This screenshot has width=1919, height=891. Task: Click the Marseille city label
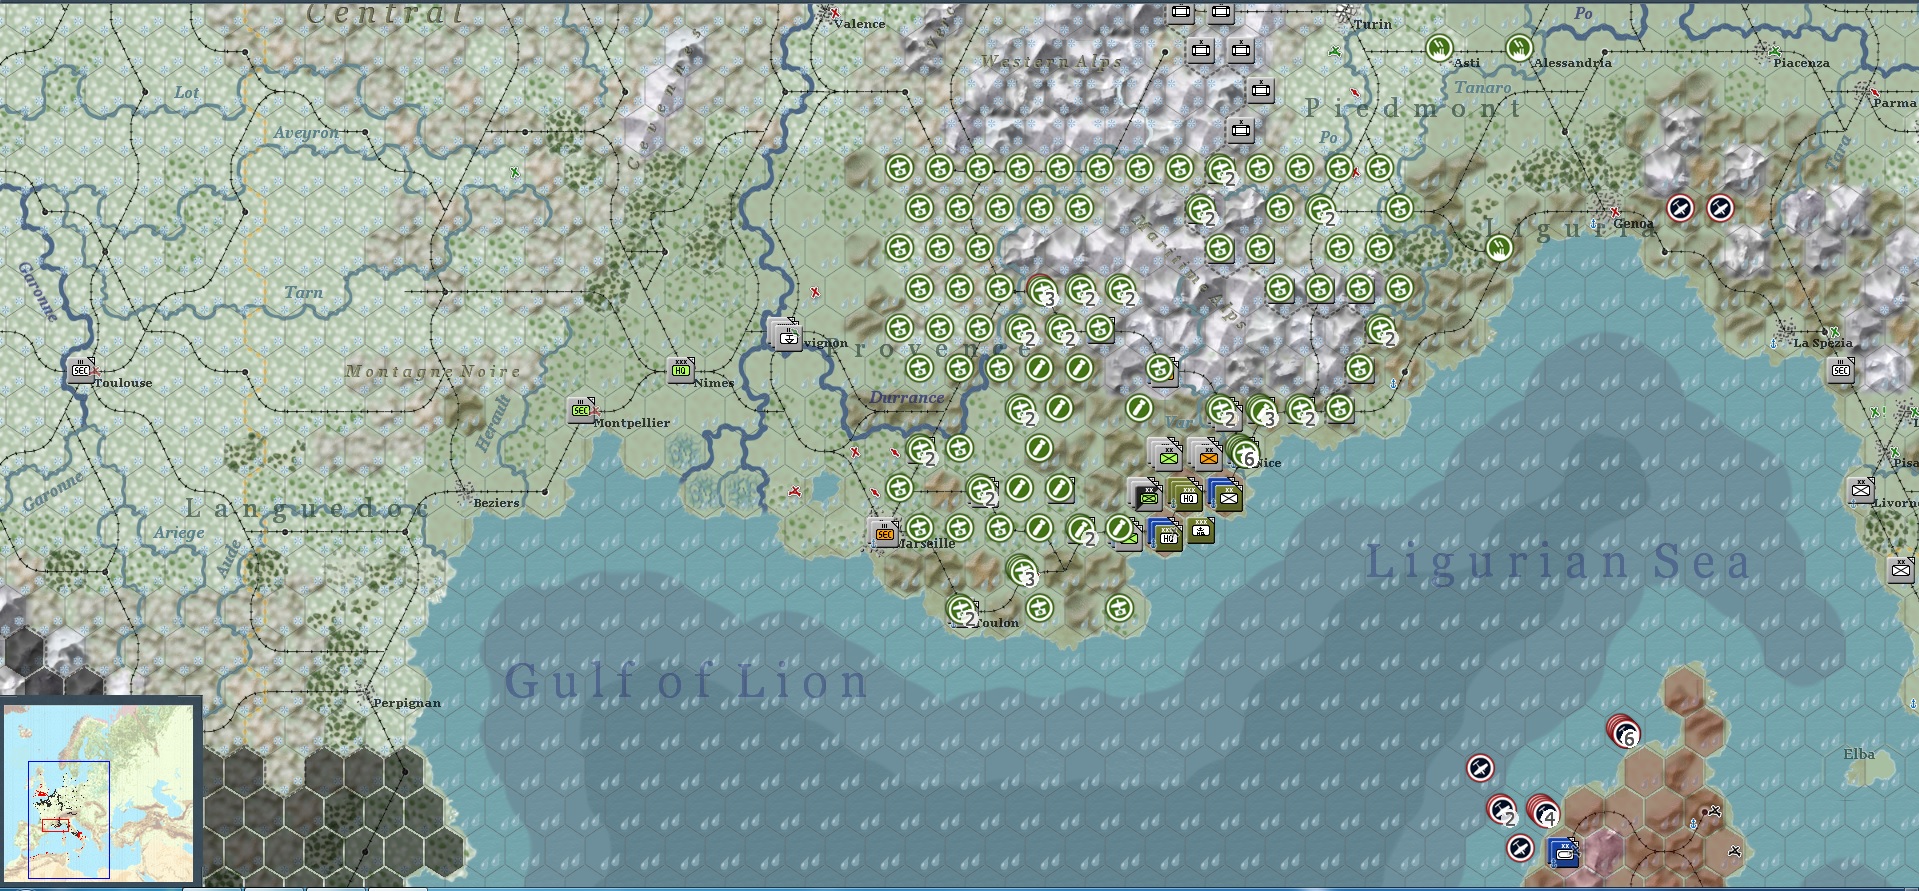tap(927, 543)
